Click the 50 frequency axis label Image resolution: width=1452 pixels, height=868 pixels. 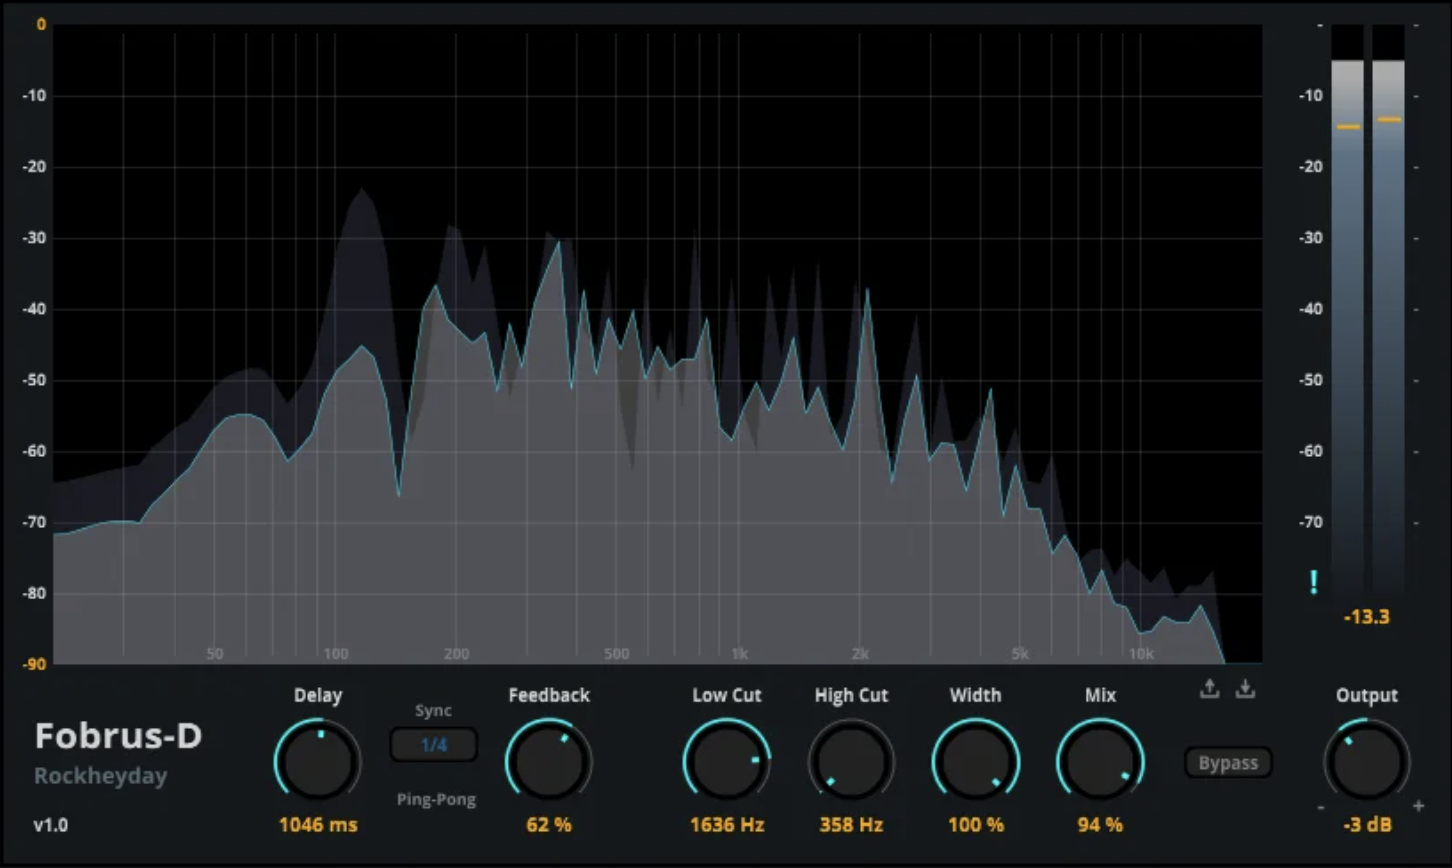coord(215,654)
